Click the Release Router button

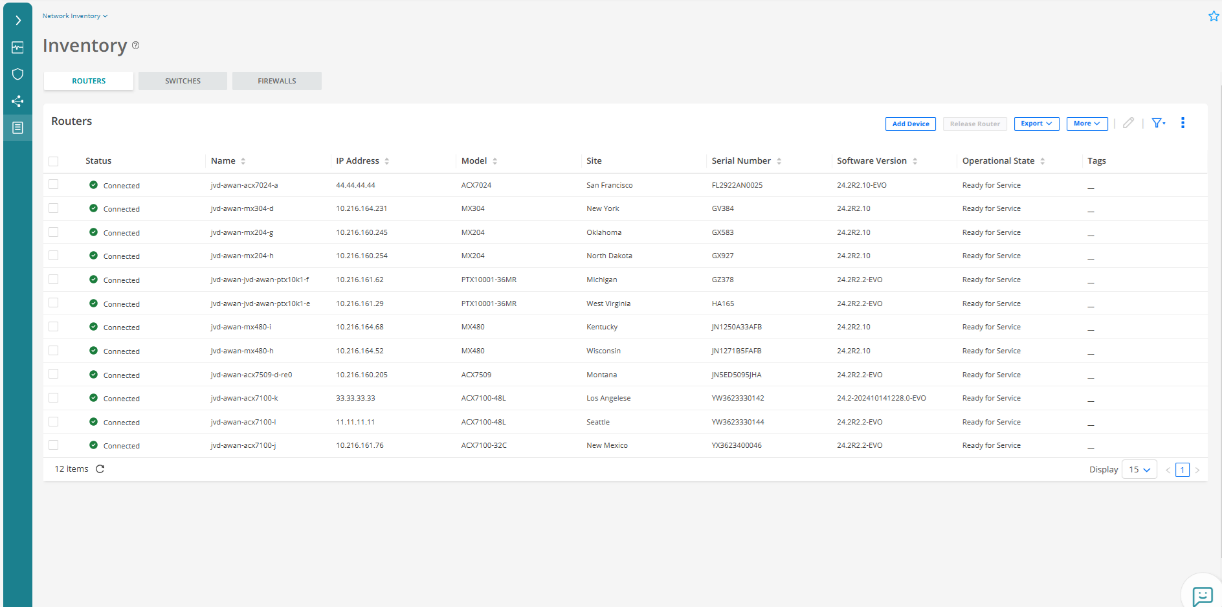pos(975,124)
